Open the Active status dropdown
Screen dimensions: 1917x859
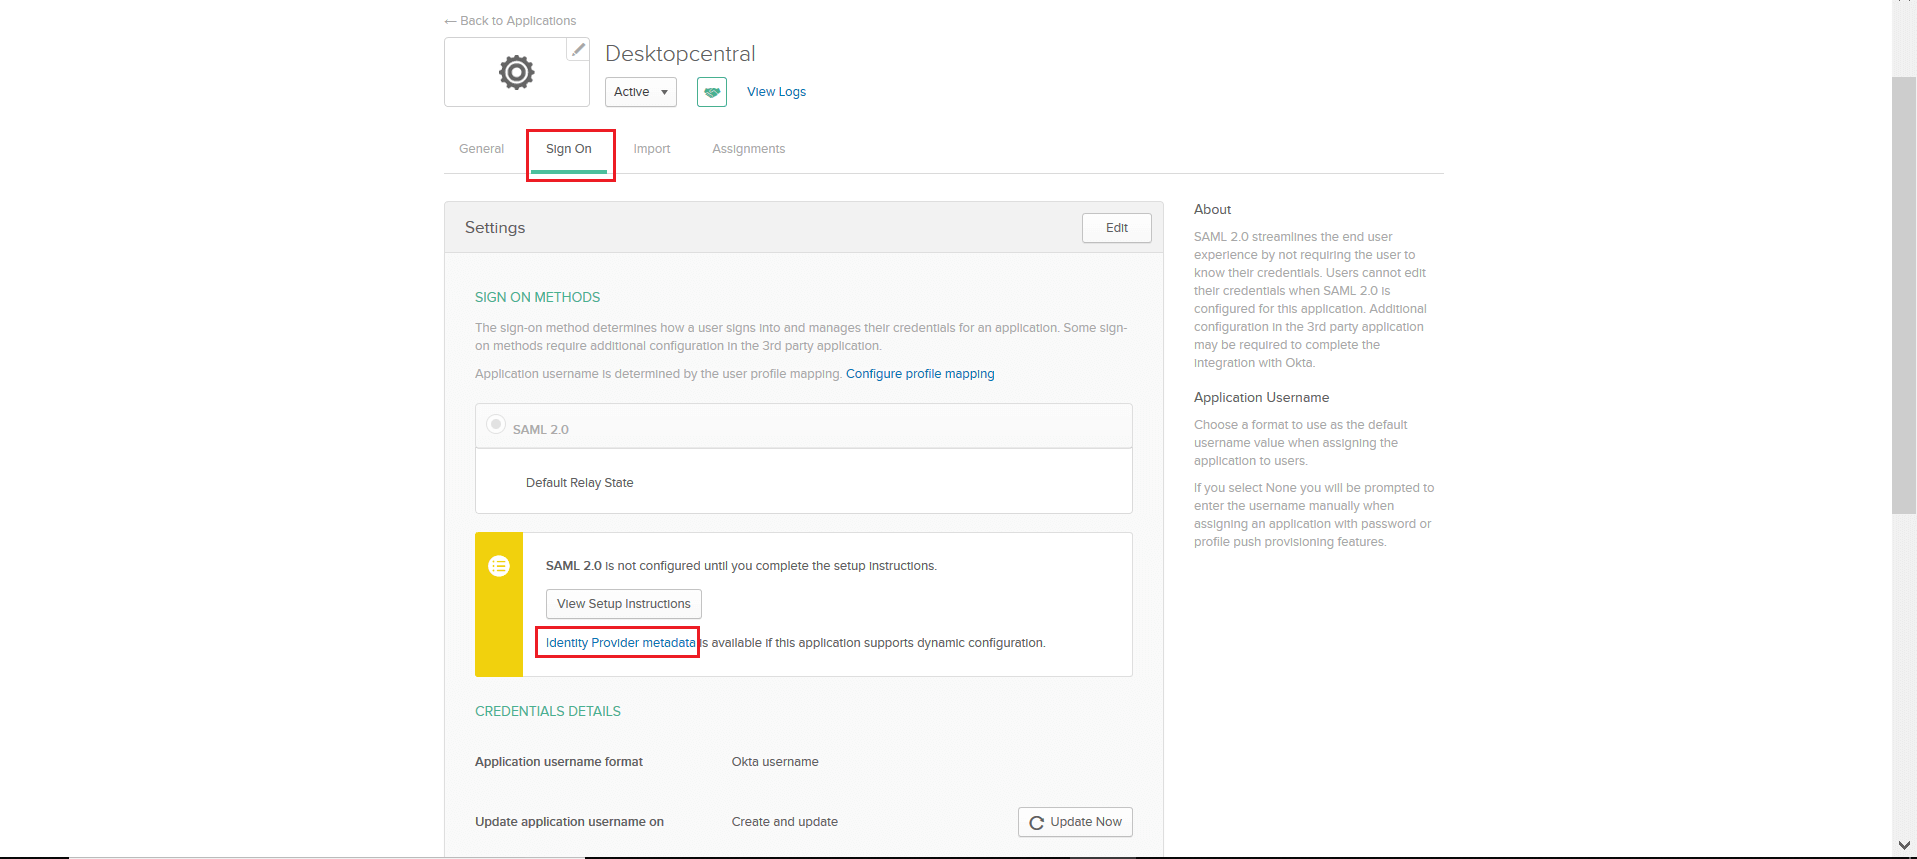click(641, 92)
